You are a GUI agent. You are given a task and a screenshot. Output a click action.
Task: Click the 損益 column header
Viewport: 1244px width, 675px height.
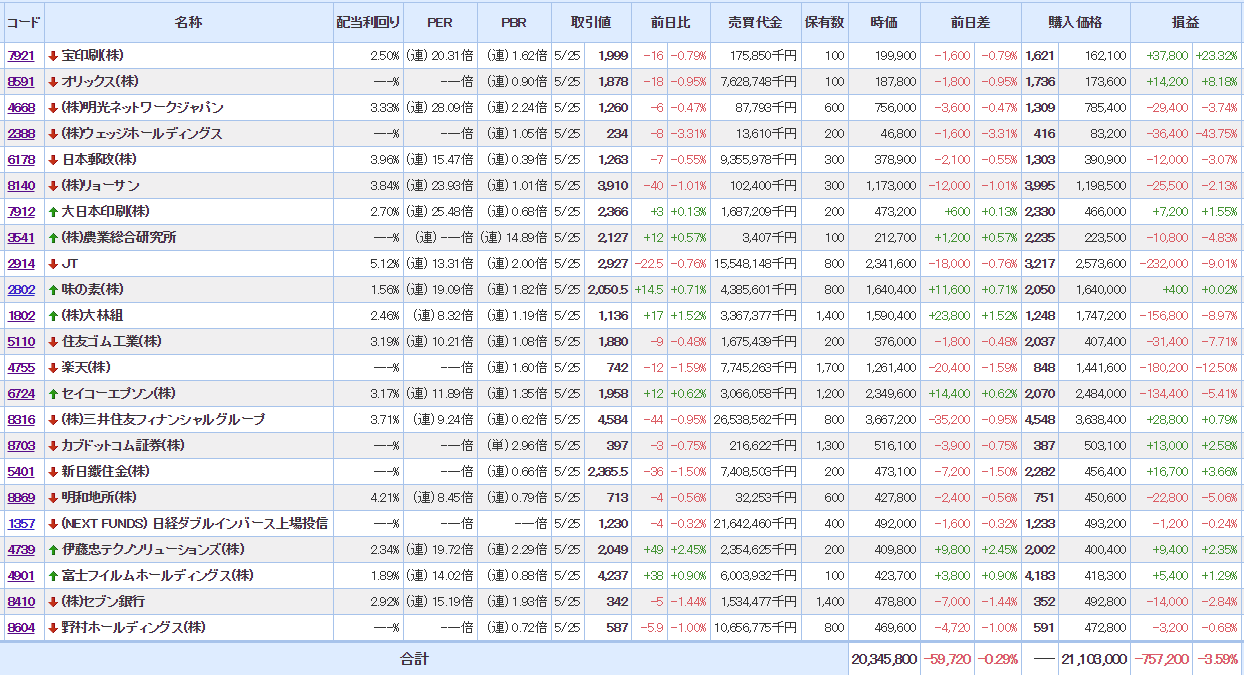tap(1185, 22)
